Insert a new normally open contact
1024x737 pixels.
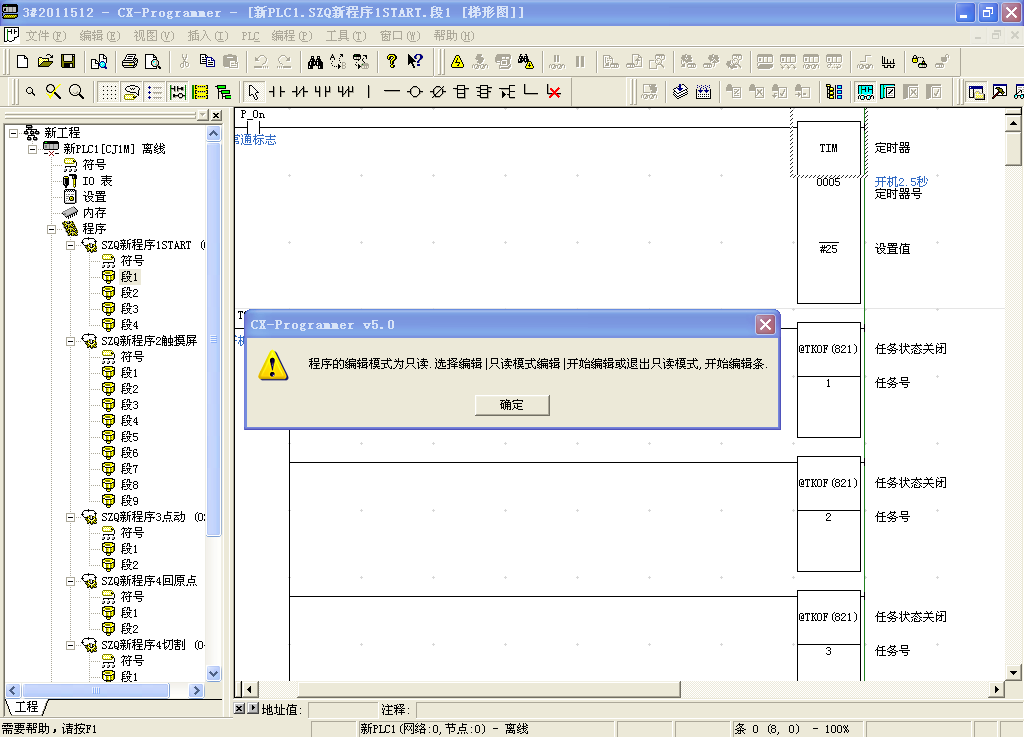[x=276, y=92]
